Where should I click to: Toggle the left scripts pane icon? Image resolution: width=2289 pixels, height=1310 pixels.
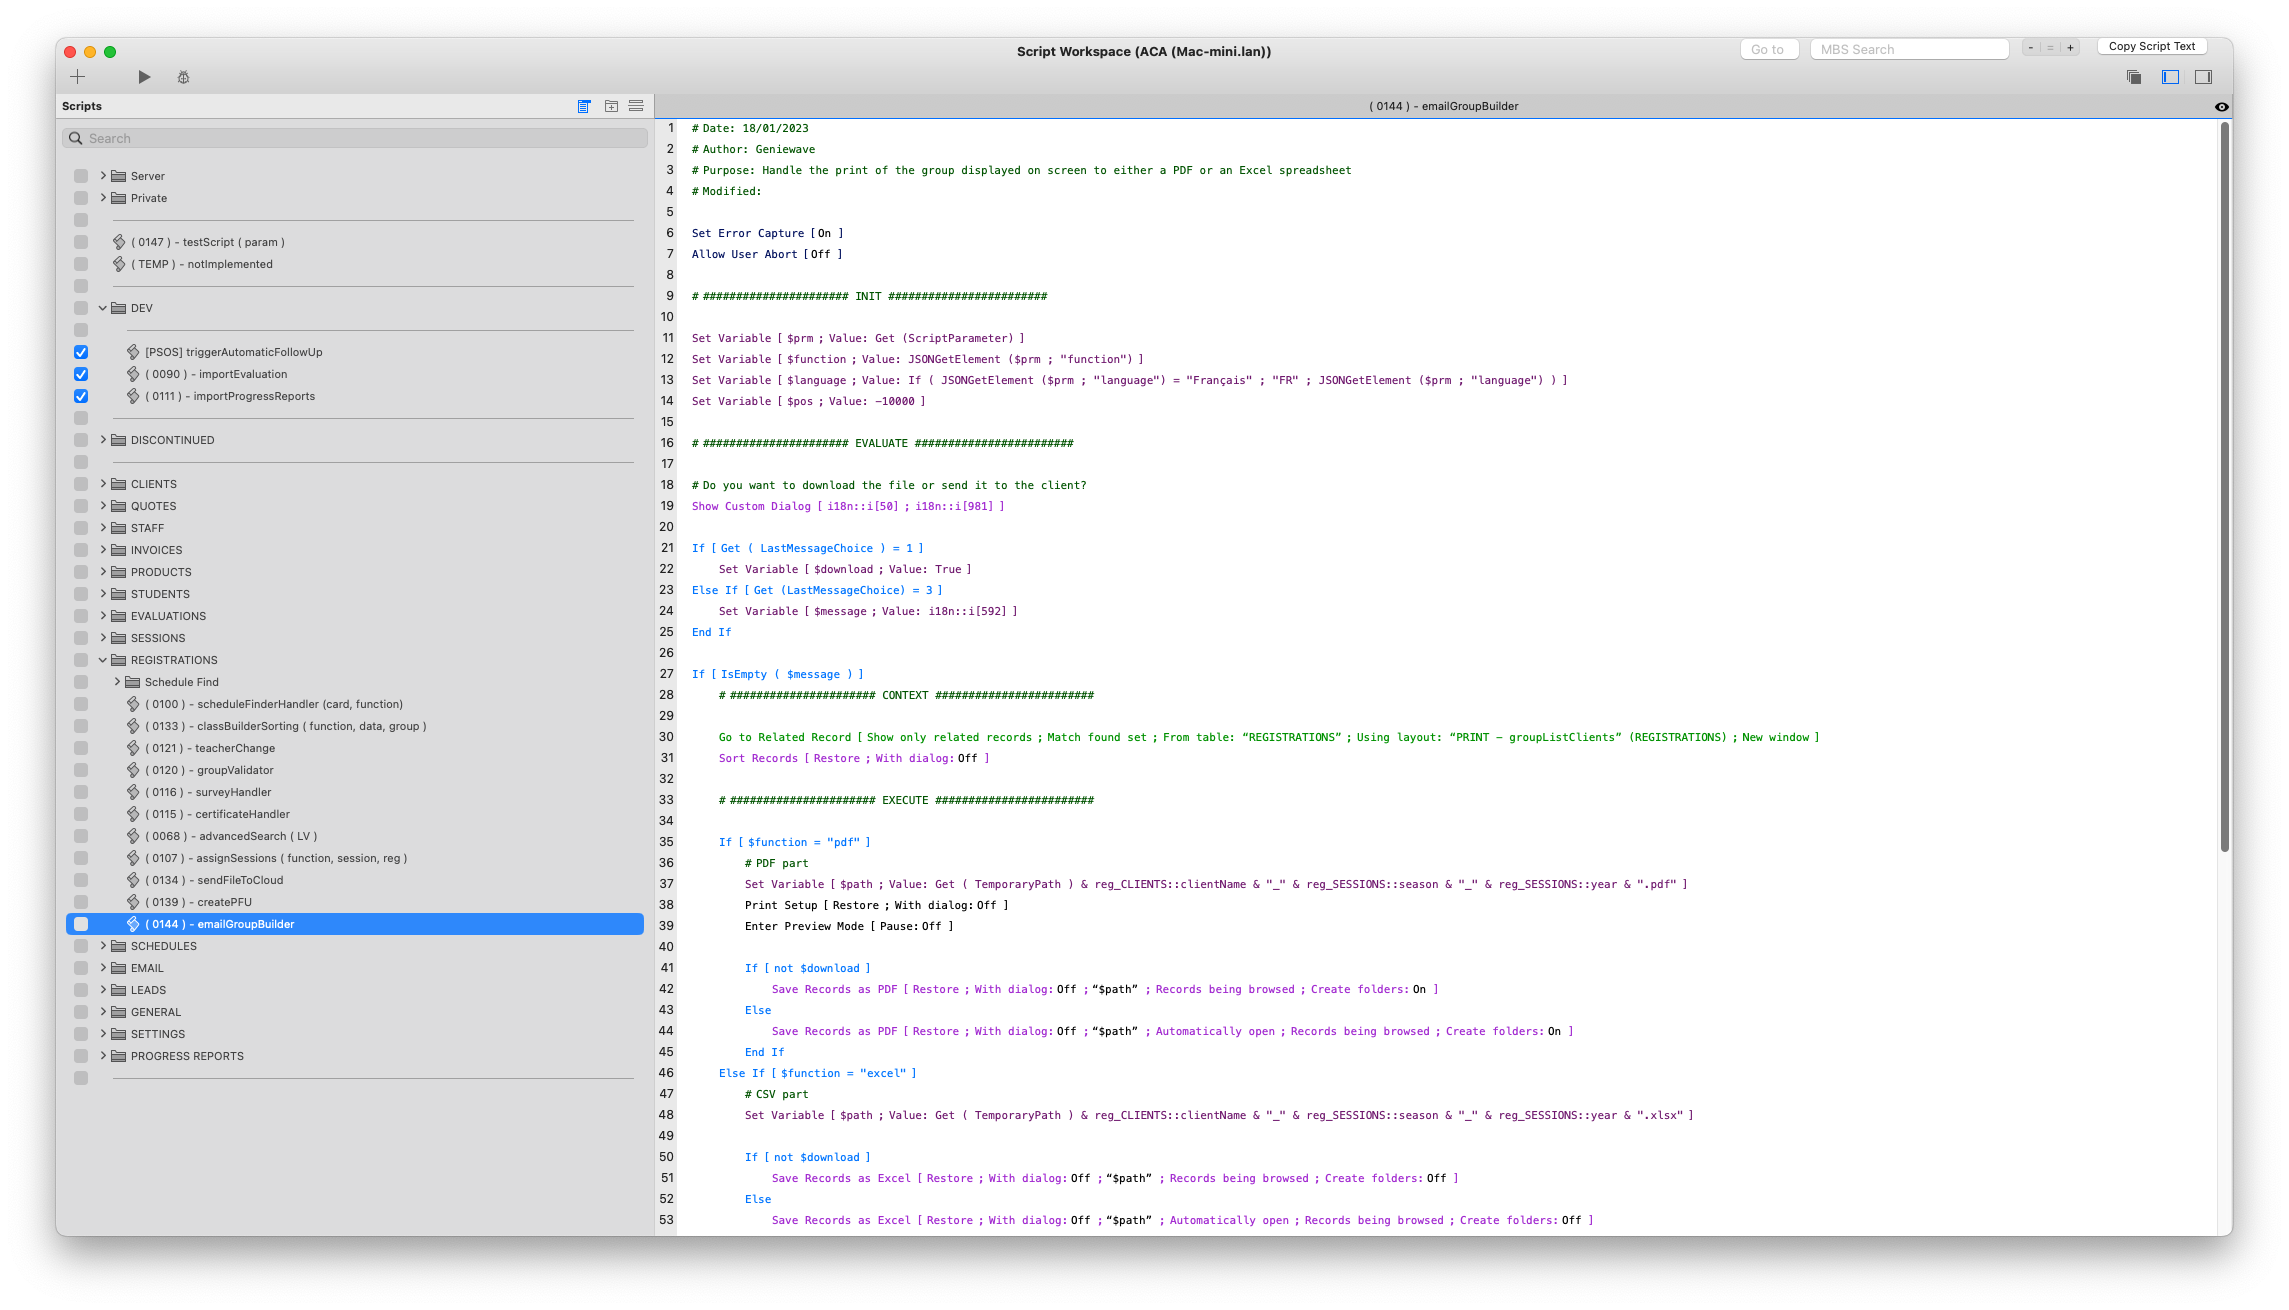coord(2170,77)
